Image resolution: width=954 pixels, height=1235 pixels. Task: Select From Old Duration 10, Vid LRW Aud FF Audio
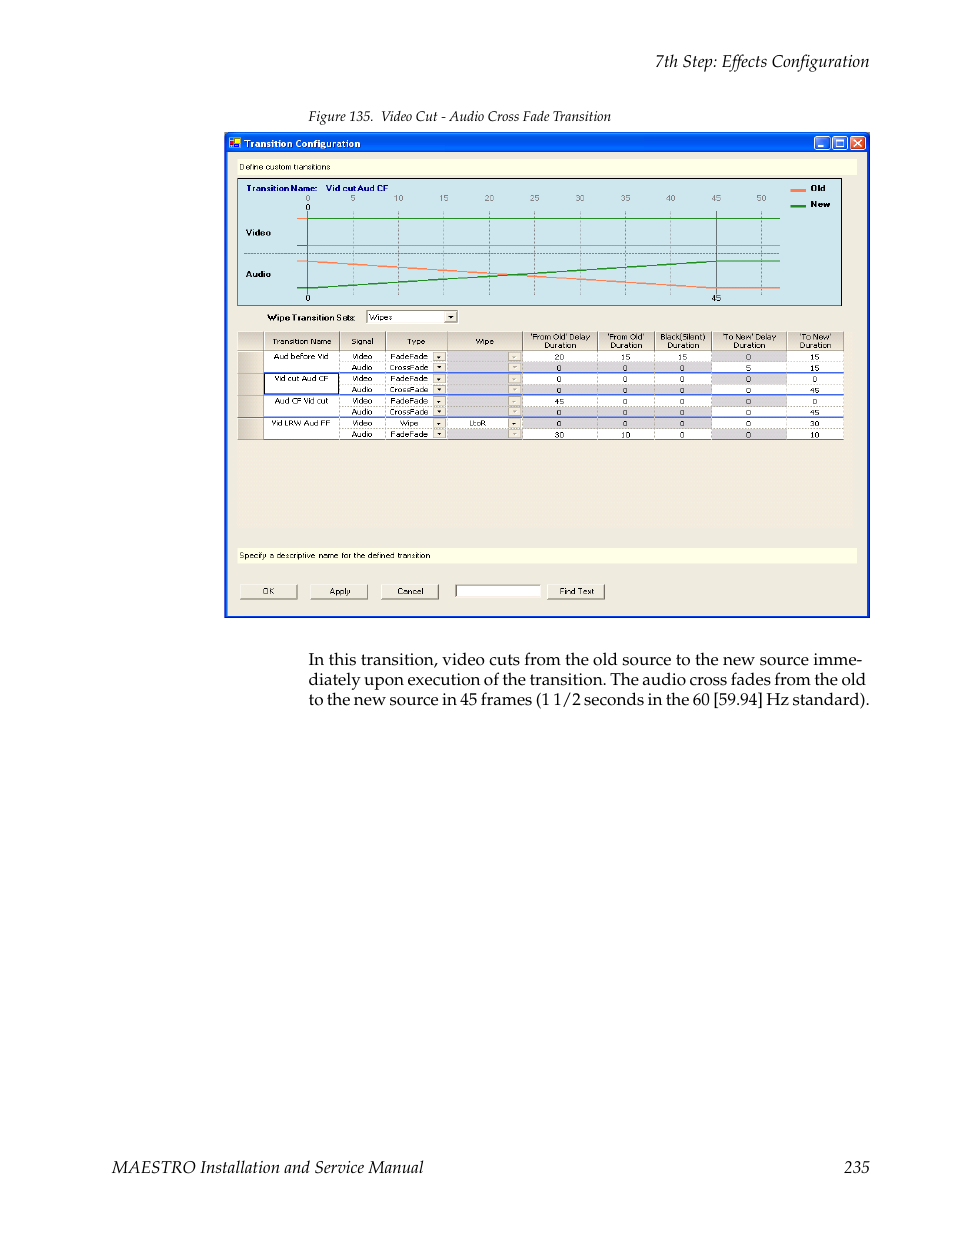pyautogui.click(x=625, y=434)
